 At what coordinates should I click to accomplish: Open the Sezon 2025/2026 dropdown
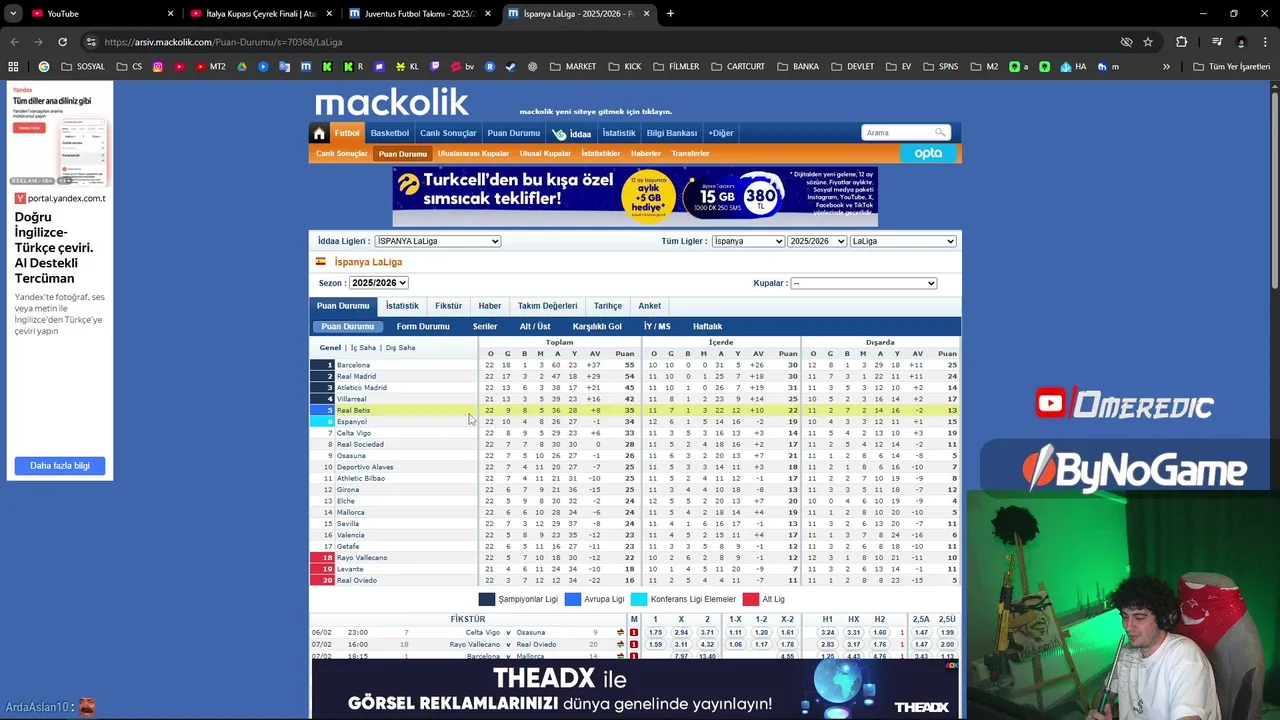pyautogui.click(x=378, y=283)
